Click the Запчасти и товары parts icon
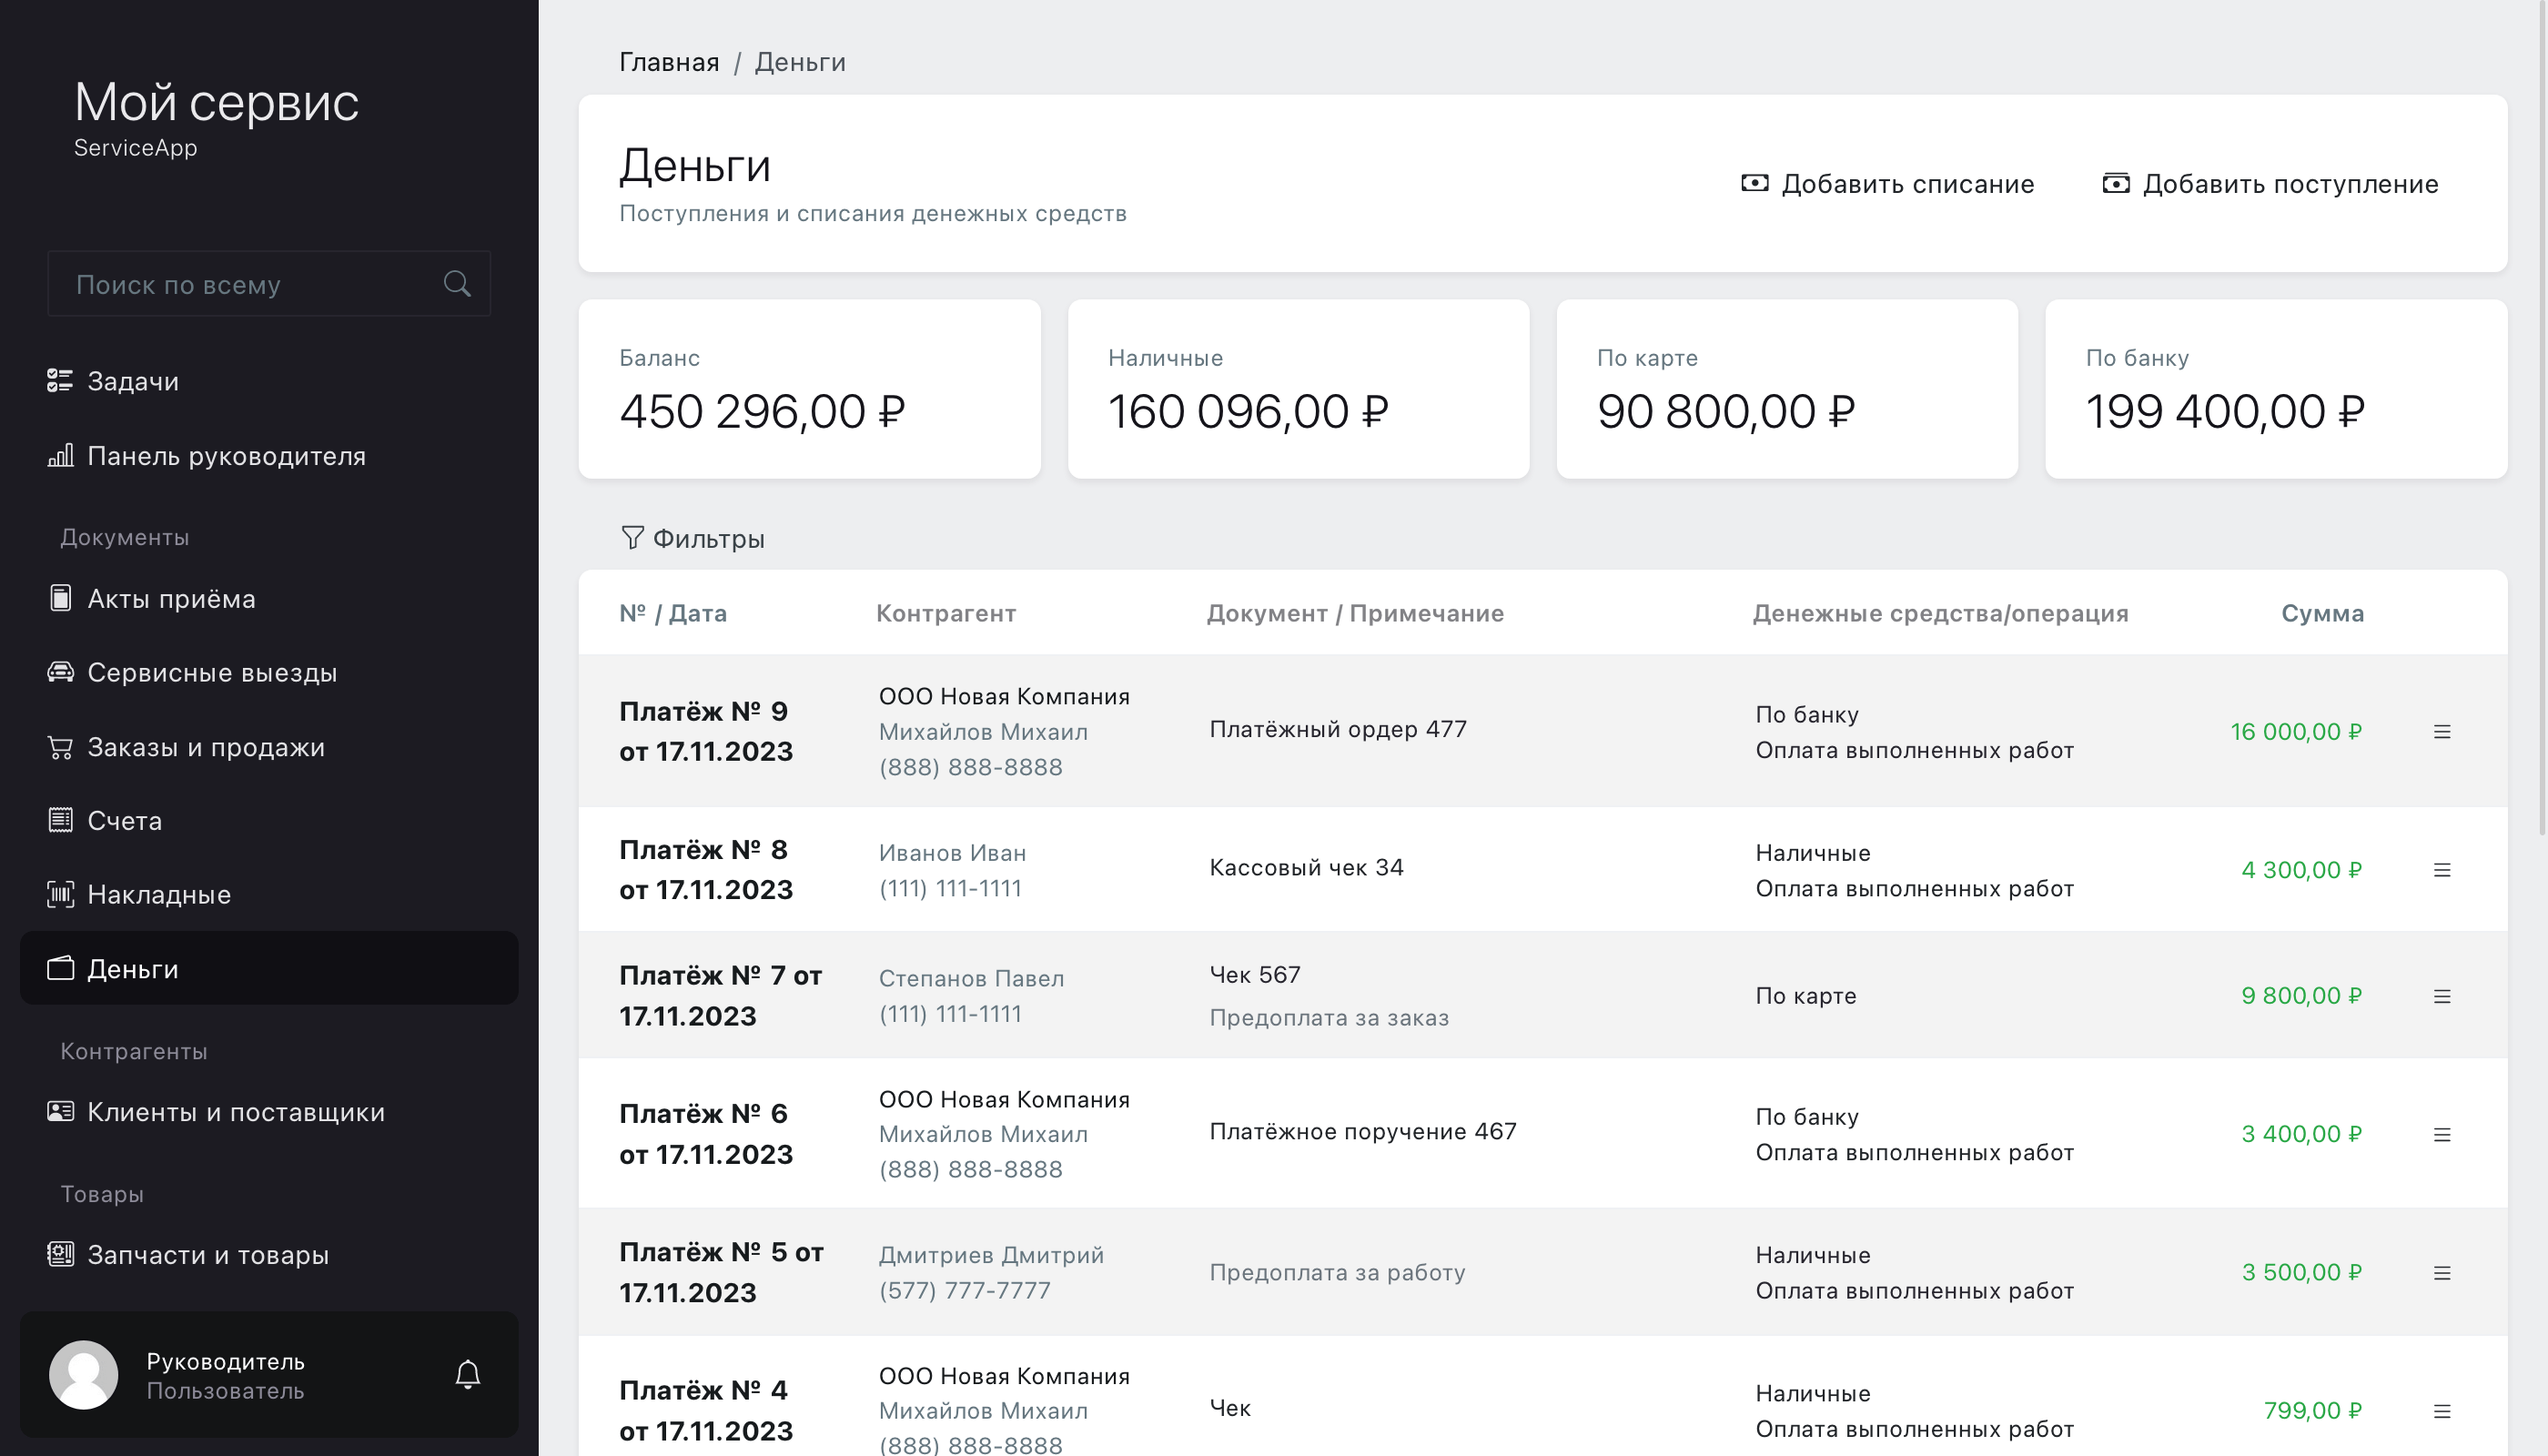 pyautogui.click(x=60, y=1254)
